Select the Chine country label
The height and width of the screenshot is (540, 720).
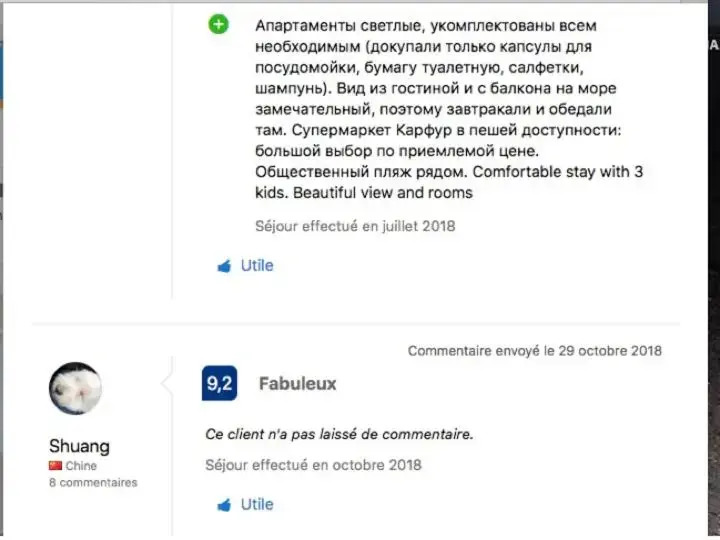click(81, 466)
